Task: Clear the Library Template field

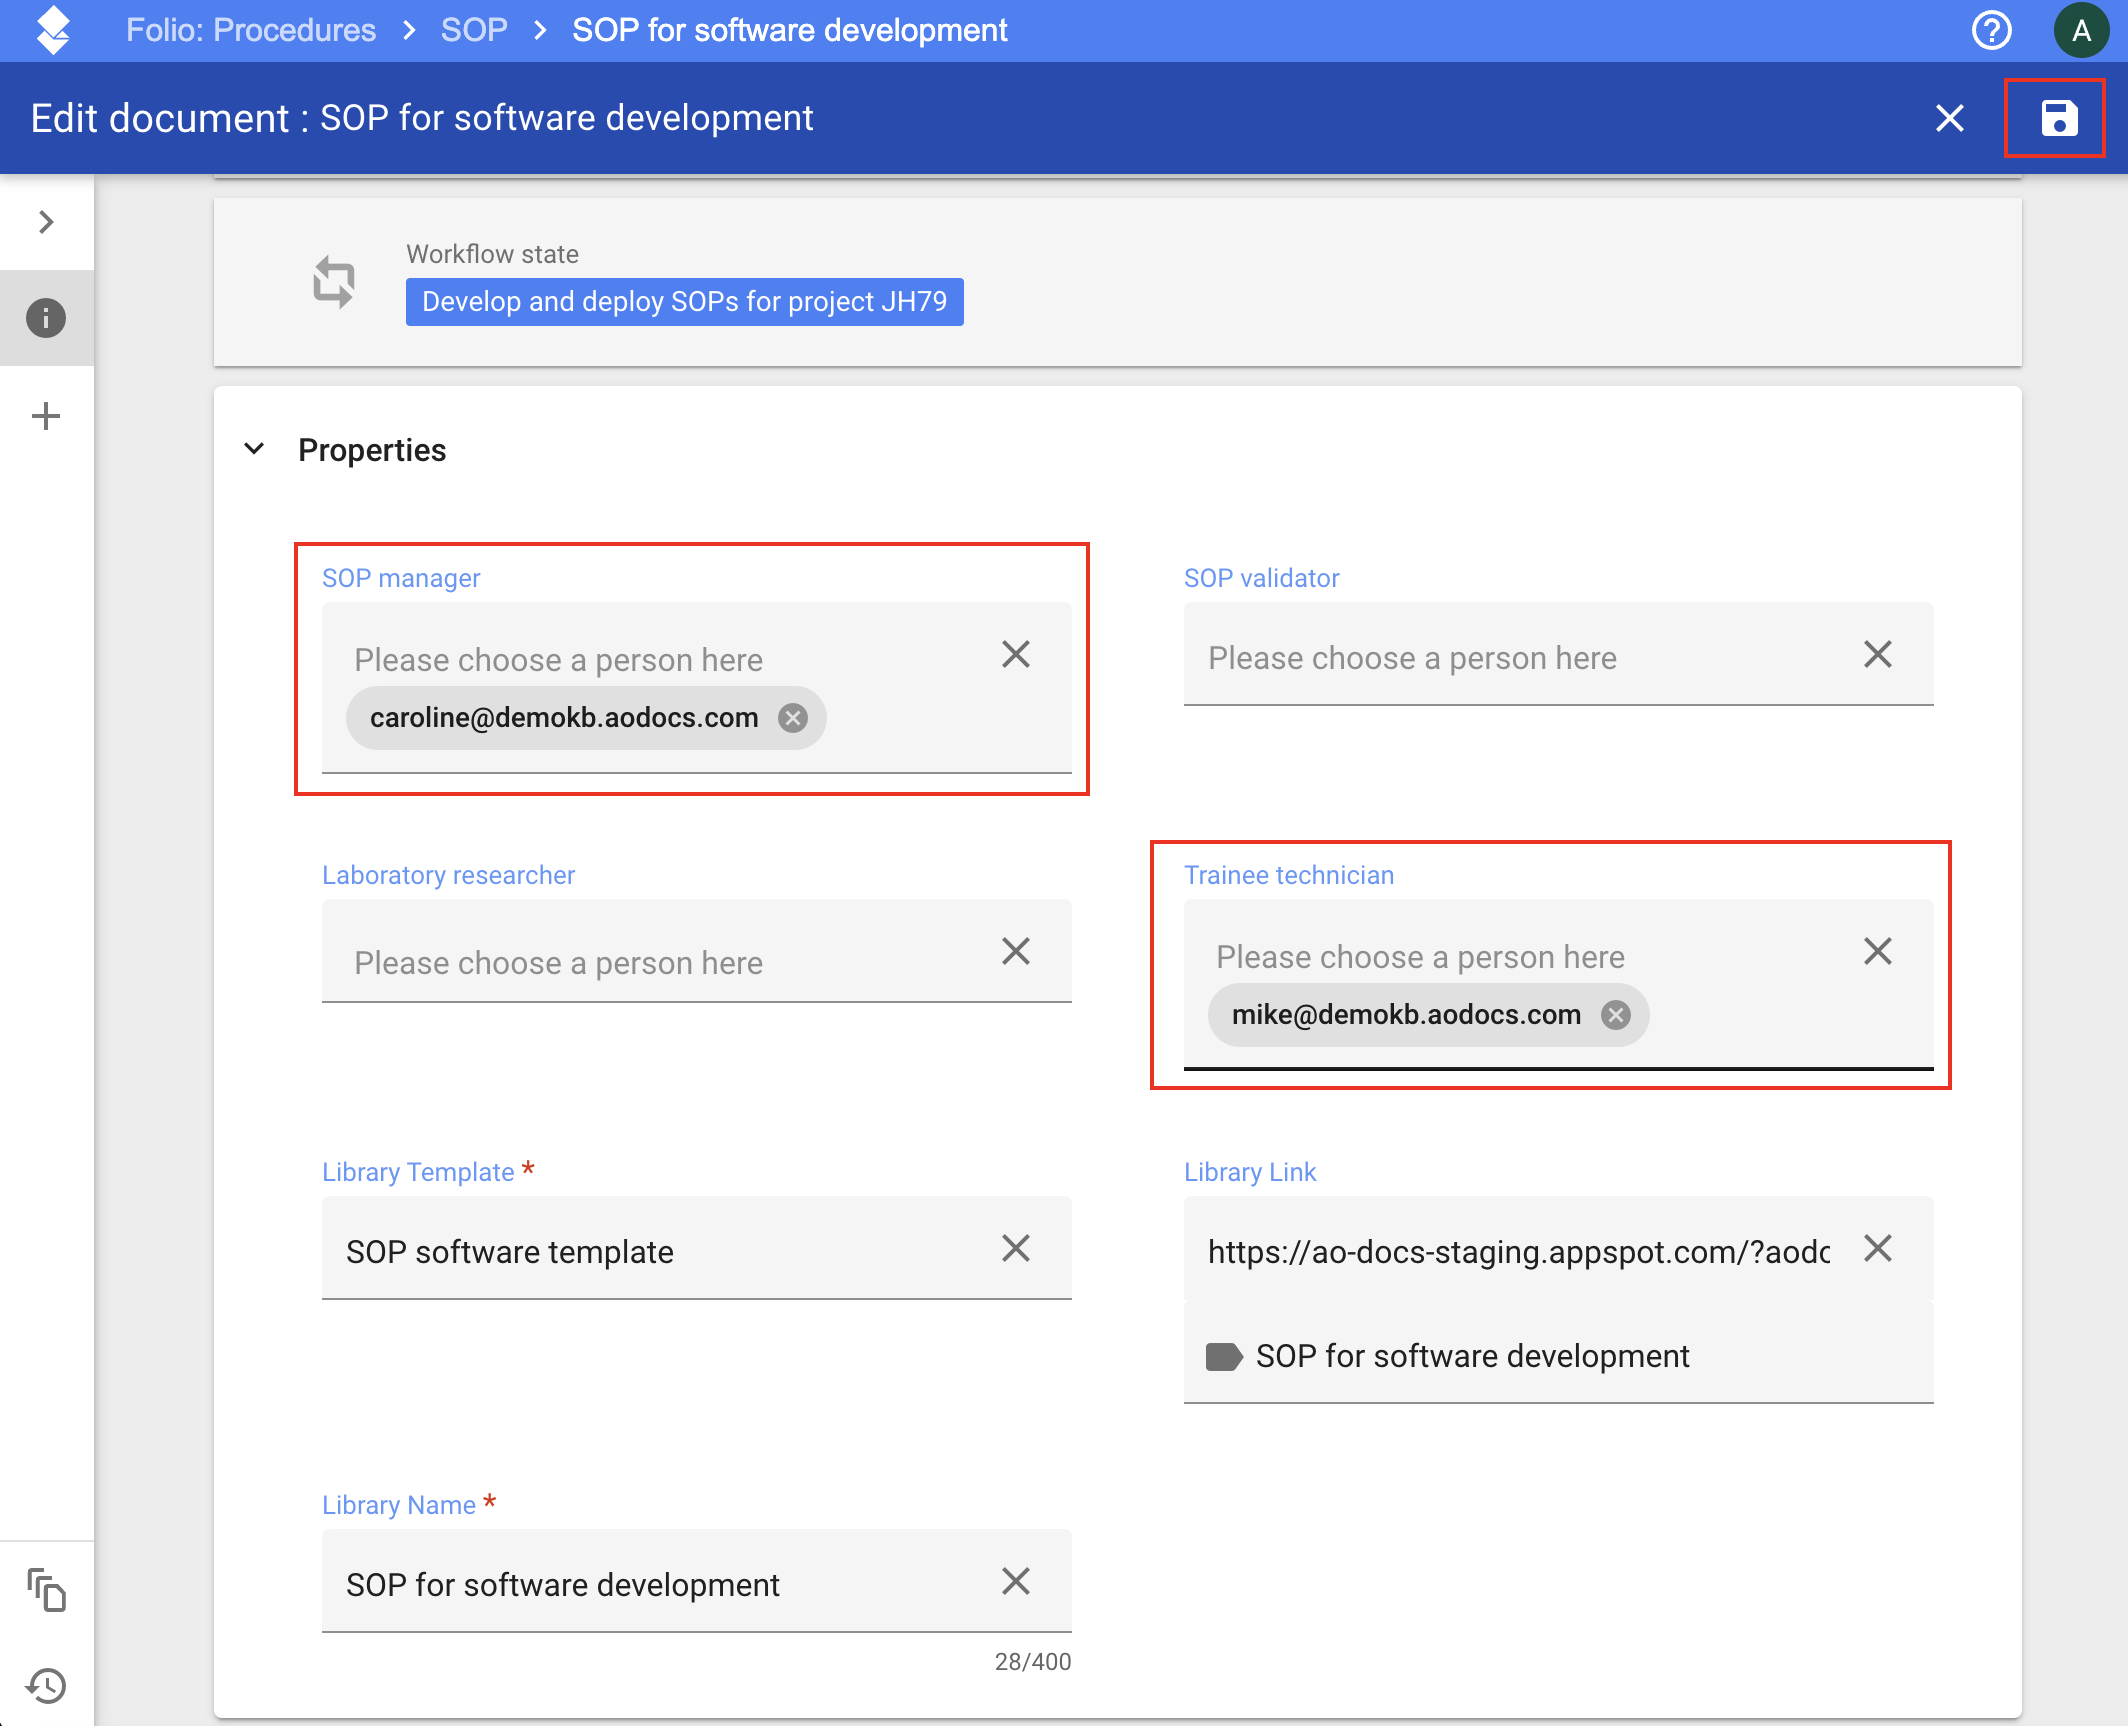Action: pyautogui.click(x=1016, y=1248)
